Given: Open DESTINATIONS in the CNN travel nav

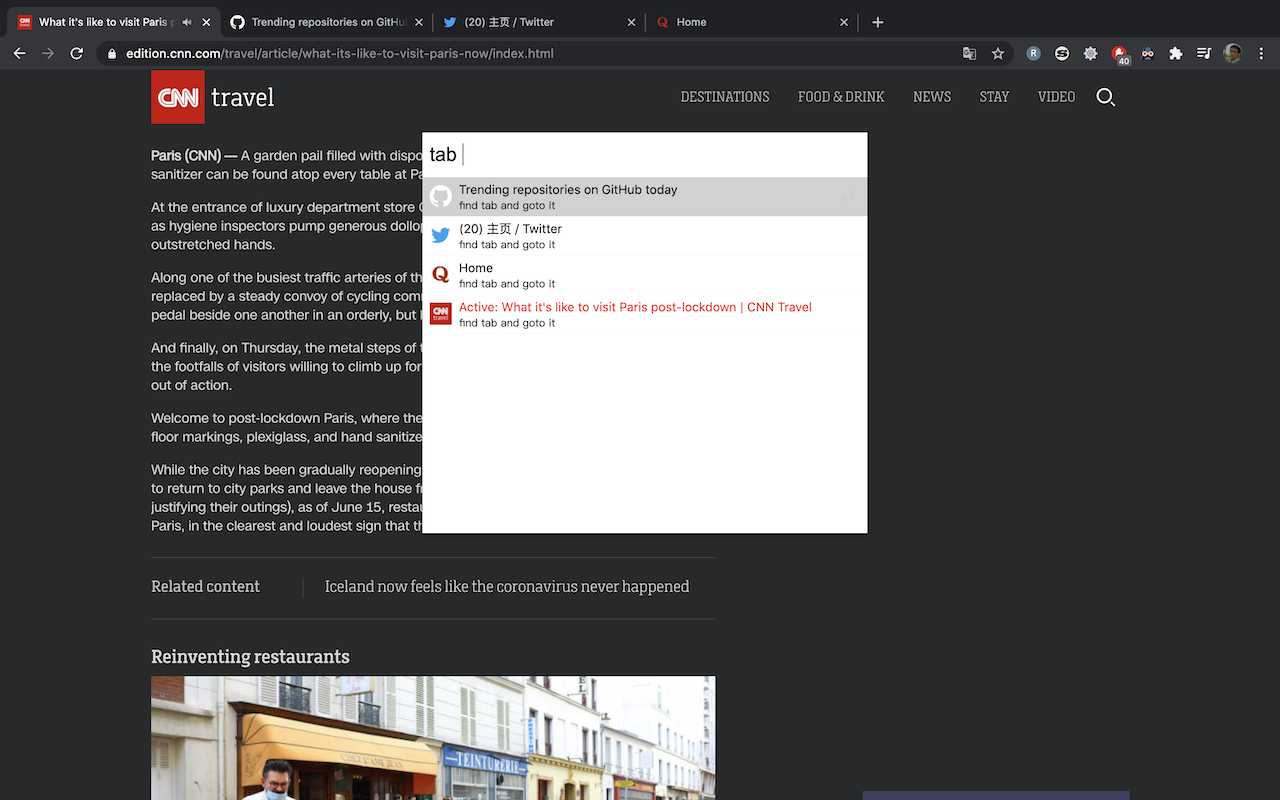Looking at the screenshot, I should tap(724, 97).
